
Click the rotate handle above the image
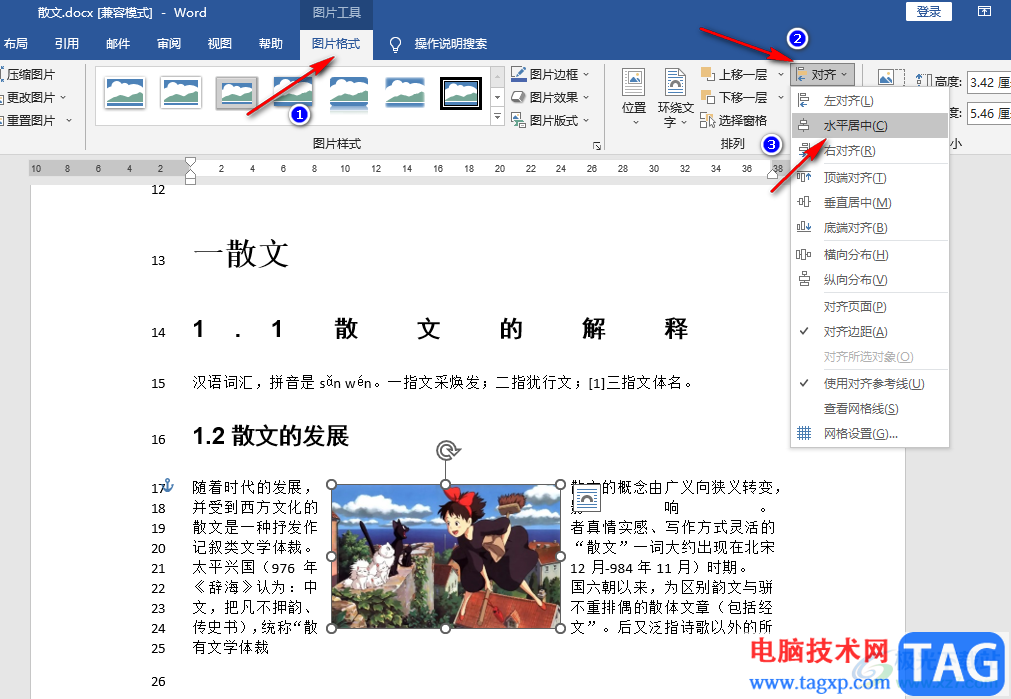[x=447, y=451]
